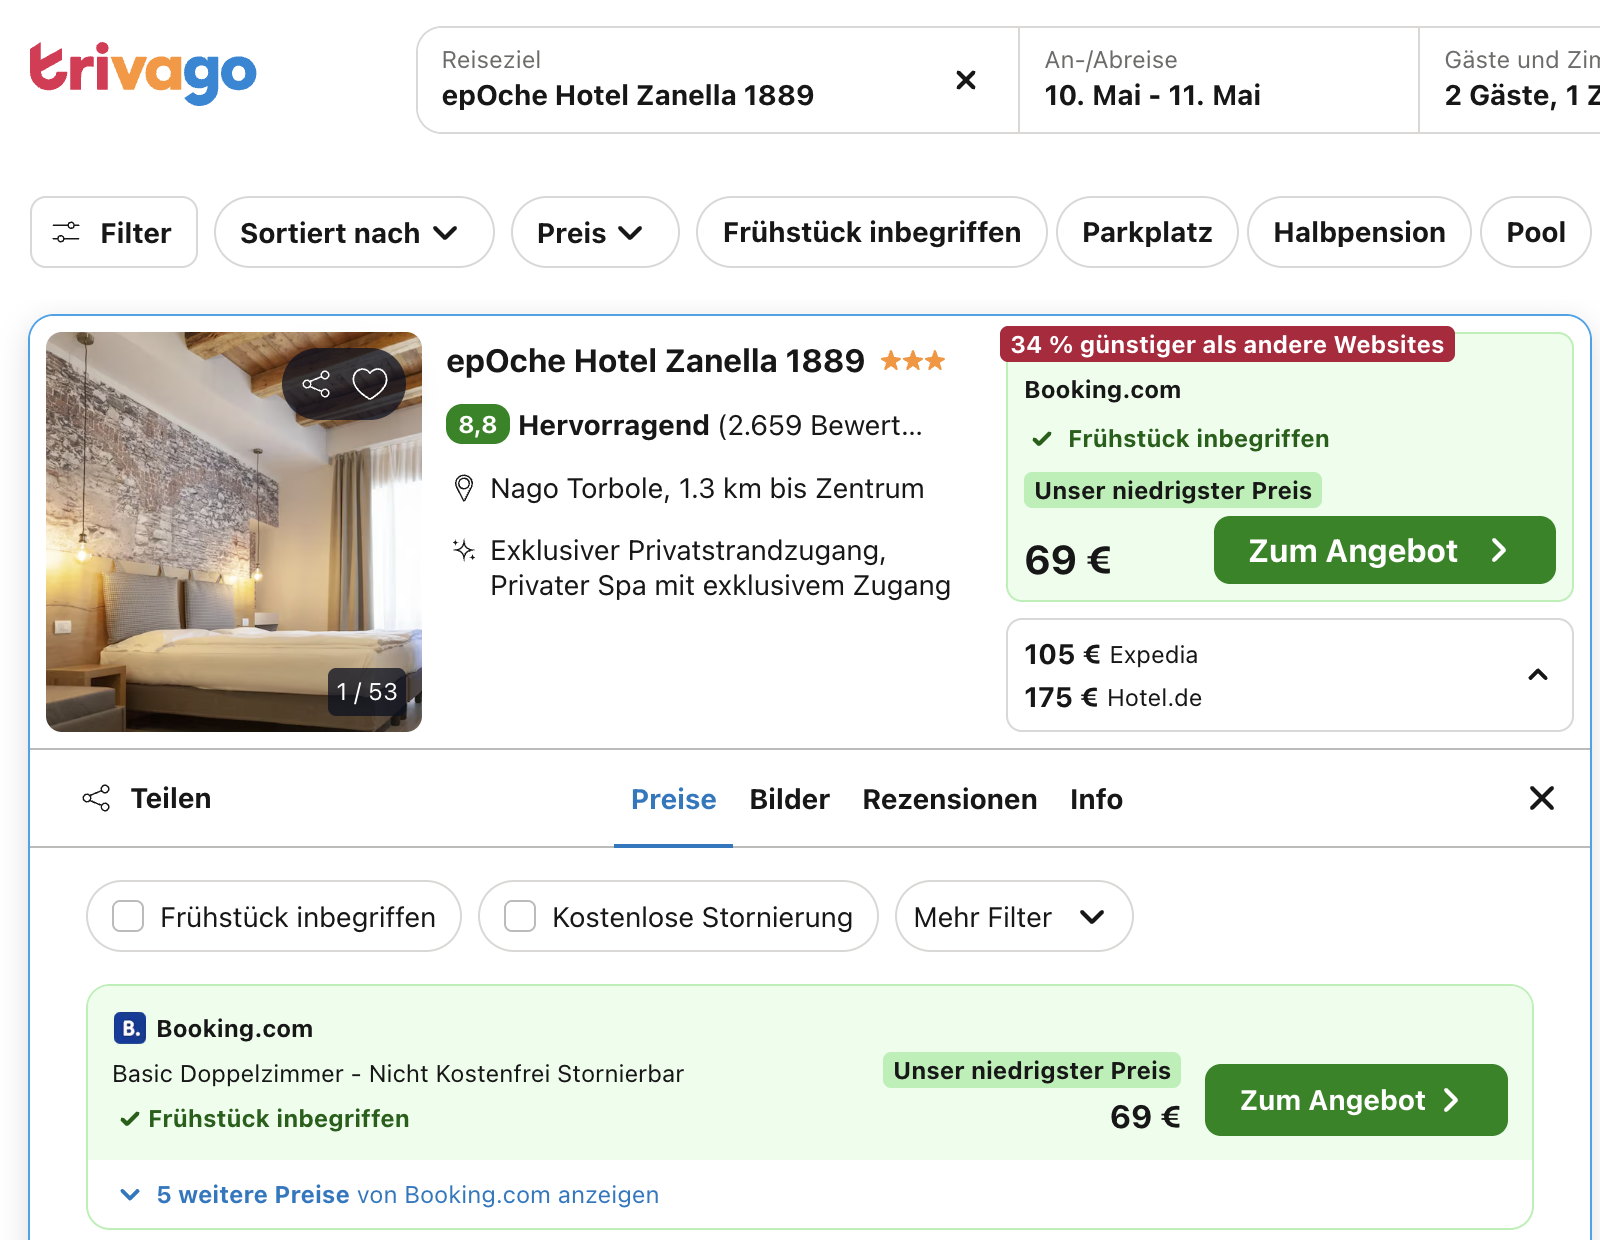Close the hotel details panel
The image size is (1600, 1240).
click(x=1541, y=798)
